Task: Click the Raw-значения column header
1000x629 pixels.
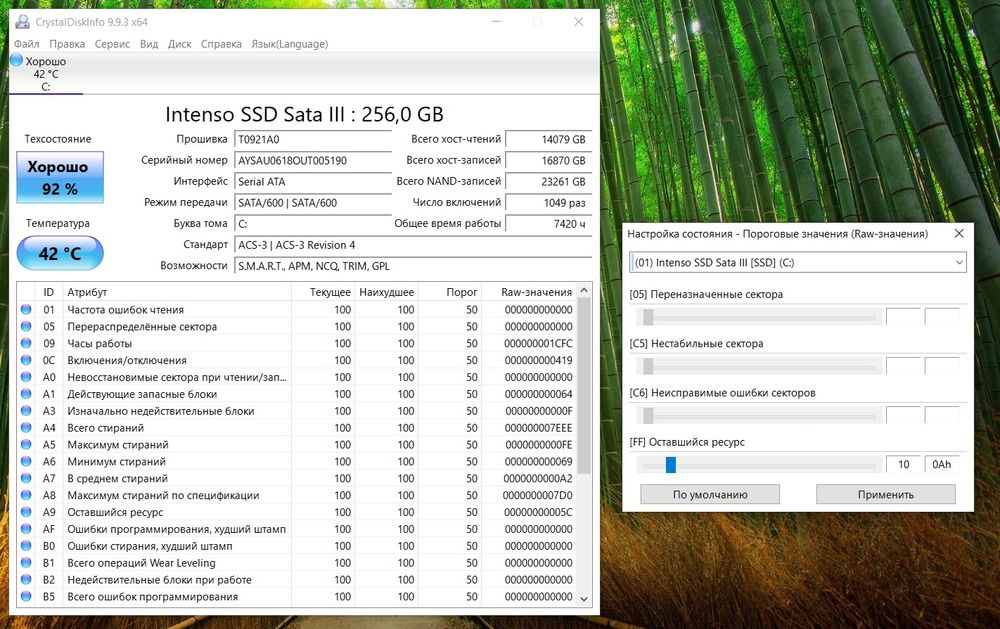Action: (x=530, y=292)
